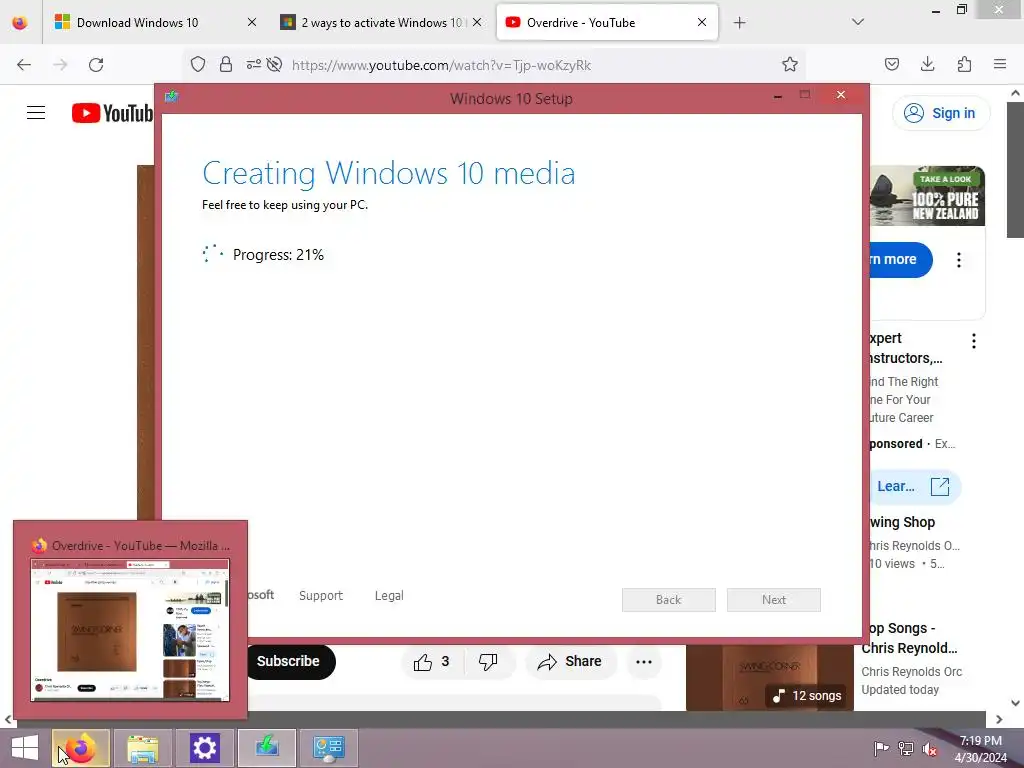
Task: Click Support link in Windows 10 Setup
Action: [x=321, y=596]
